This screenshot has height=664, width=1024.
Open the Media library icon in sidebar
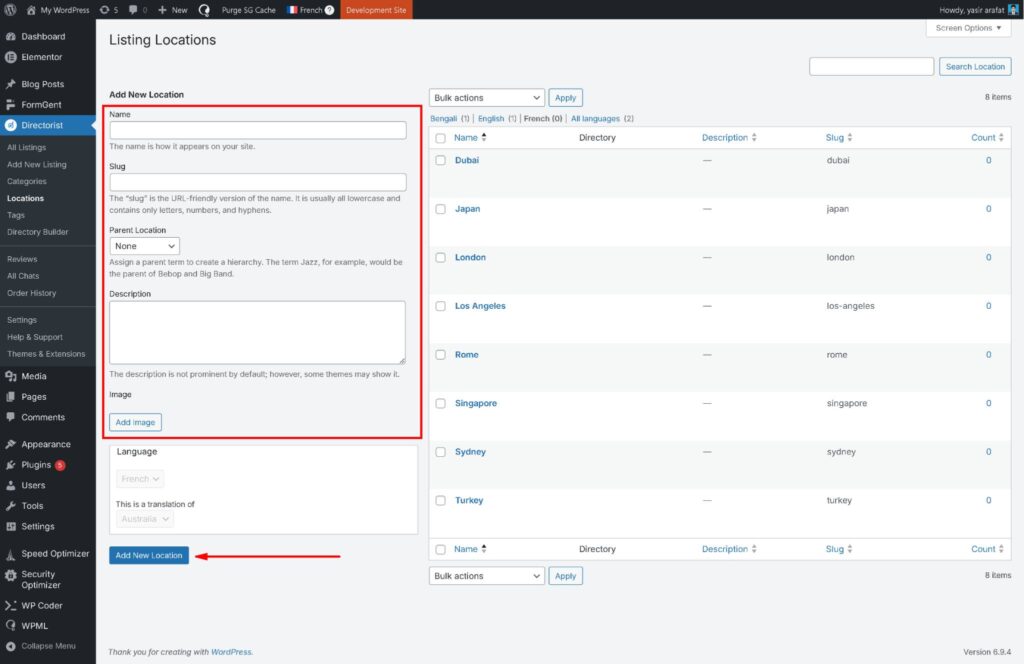pyautogui.click(x=11, y=376)
